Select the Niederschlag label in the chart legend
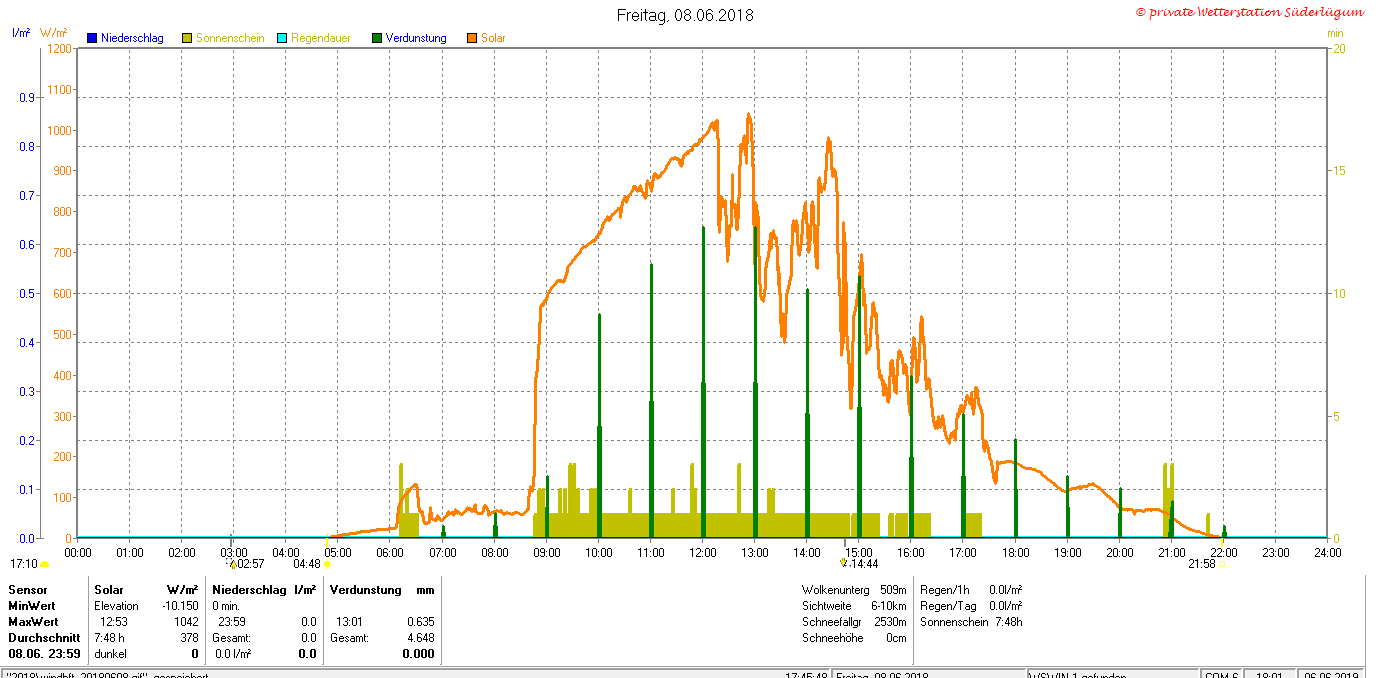The image size is (1396, 678). (x=132, y=38)
